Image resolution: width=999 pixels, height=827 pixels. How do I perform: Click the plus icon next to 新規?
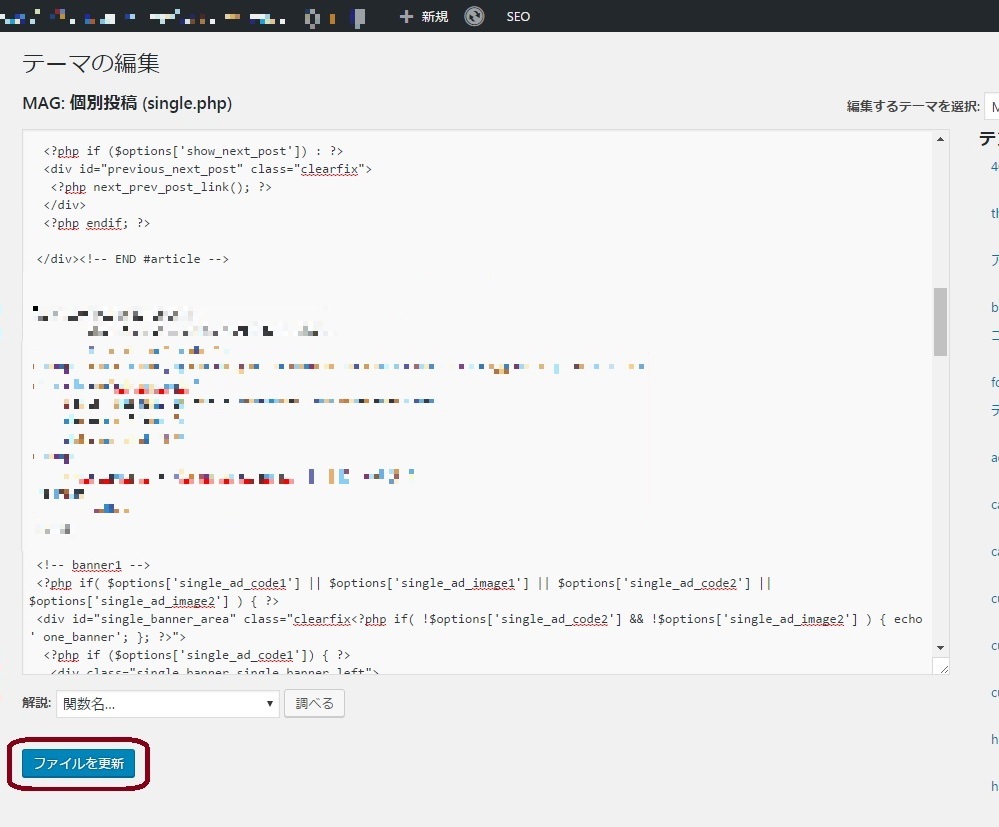pyautogui.click(x=406, y=17)
